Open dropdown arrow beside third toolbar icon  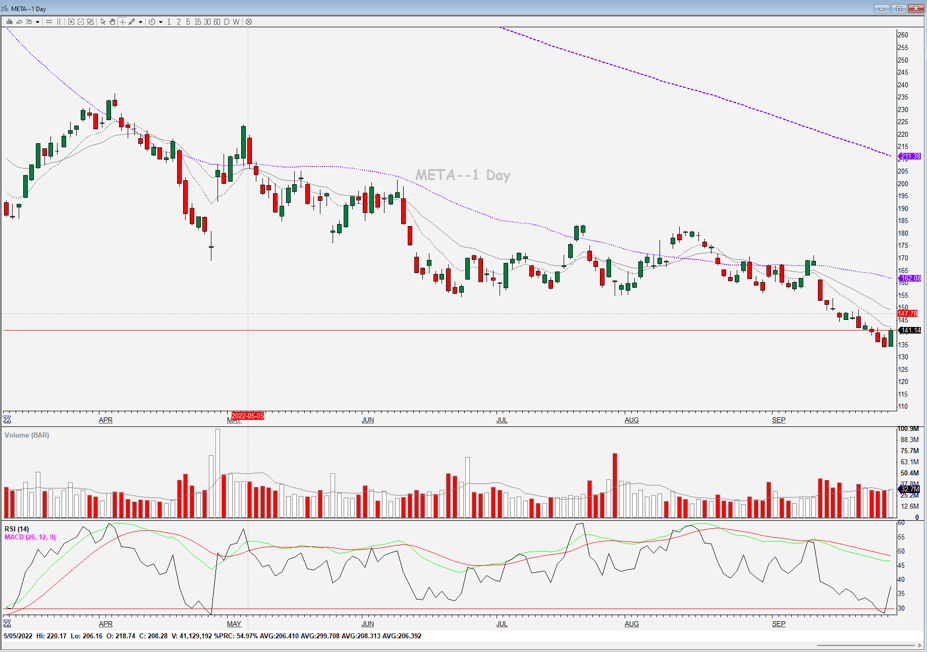point(37,22)
